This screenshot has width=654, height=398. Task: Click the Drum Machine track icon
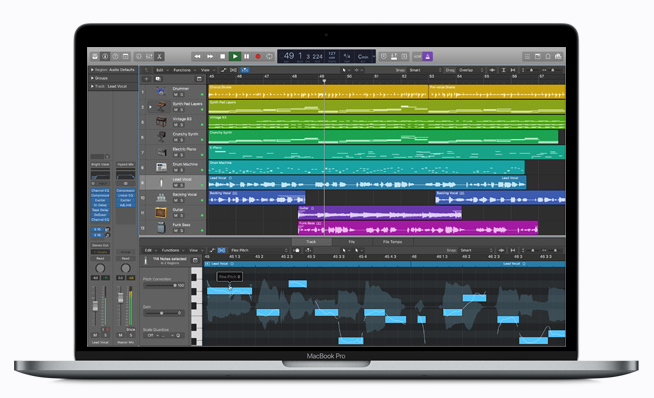(x=161, y=167)
